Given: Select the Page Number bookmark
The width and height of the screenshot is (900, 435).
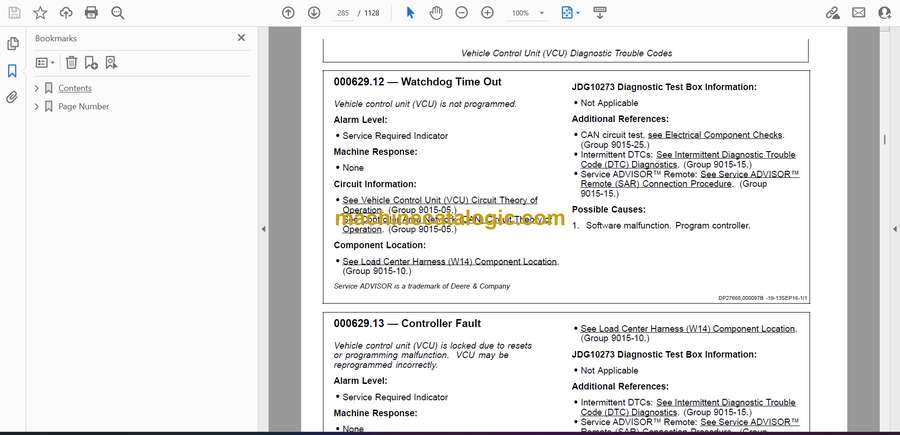Looking at the screenshot, I should tap(83, 107).
